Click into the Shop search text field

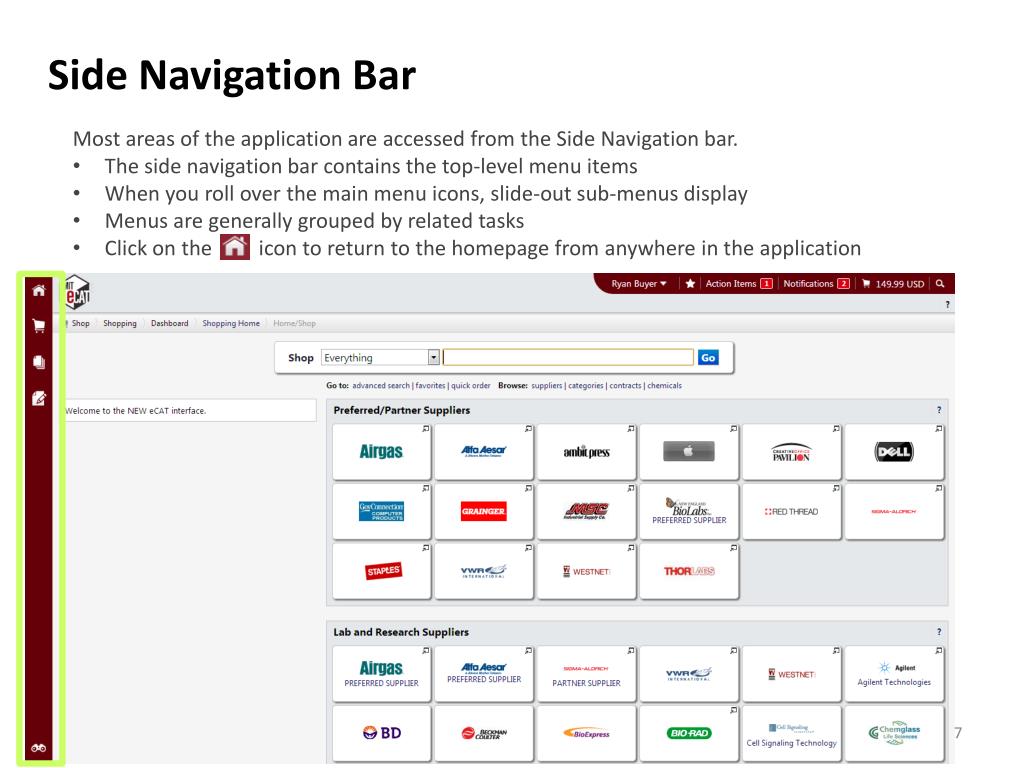click(x=568, y=357)
